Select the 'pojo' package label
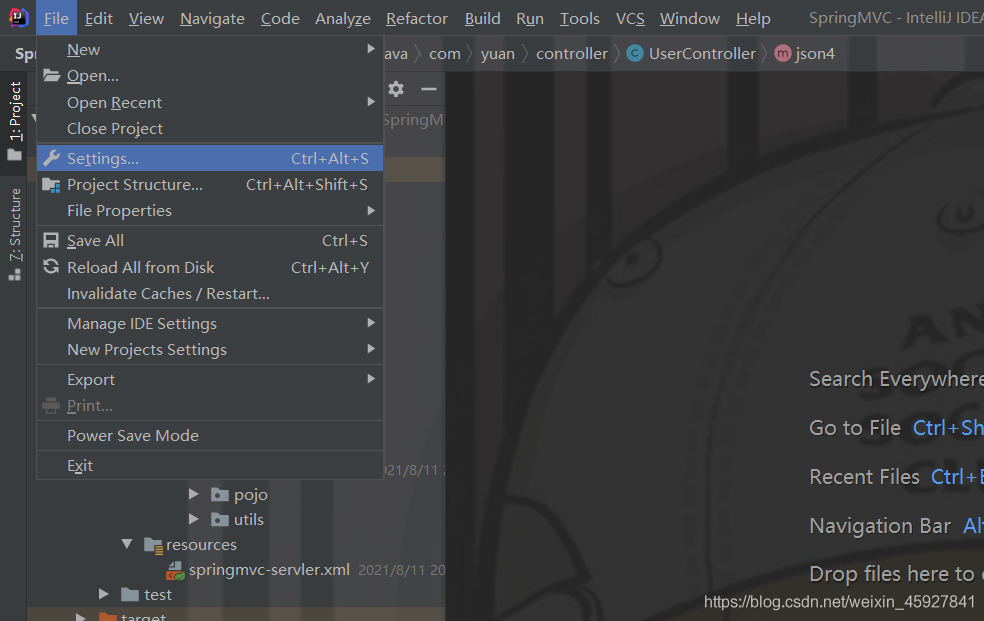 coord(251,495)
